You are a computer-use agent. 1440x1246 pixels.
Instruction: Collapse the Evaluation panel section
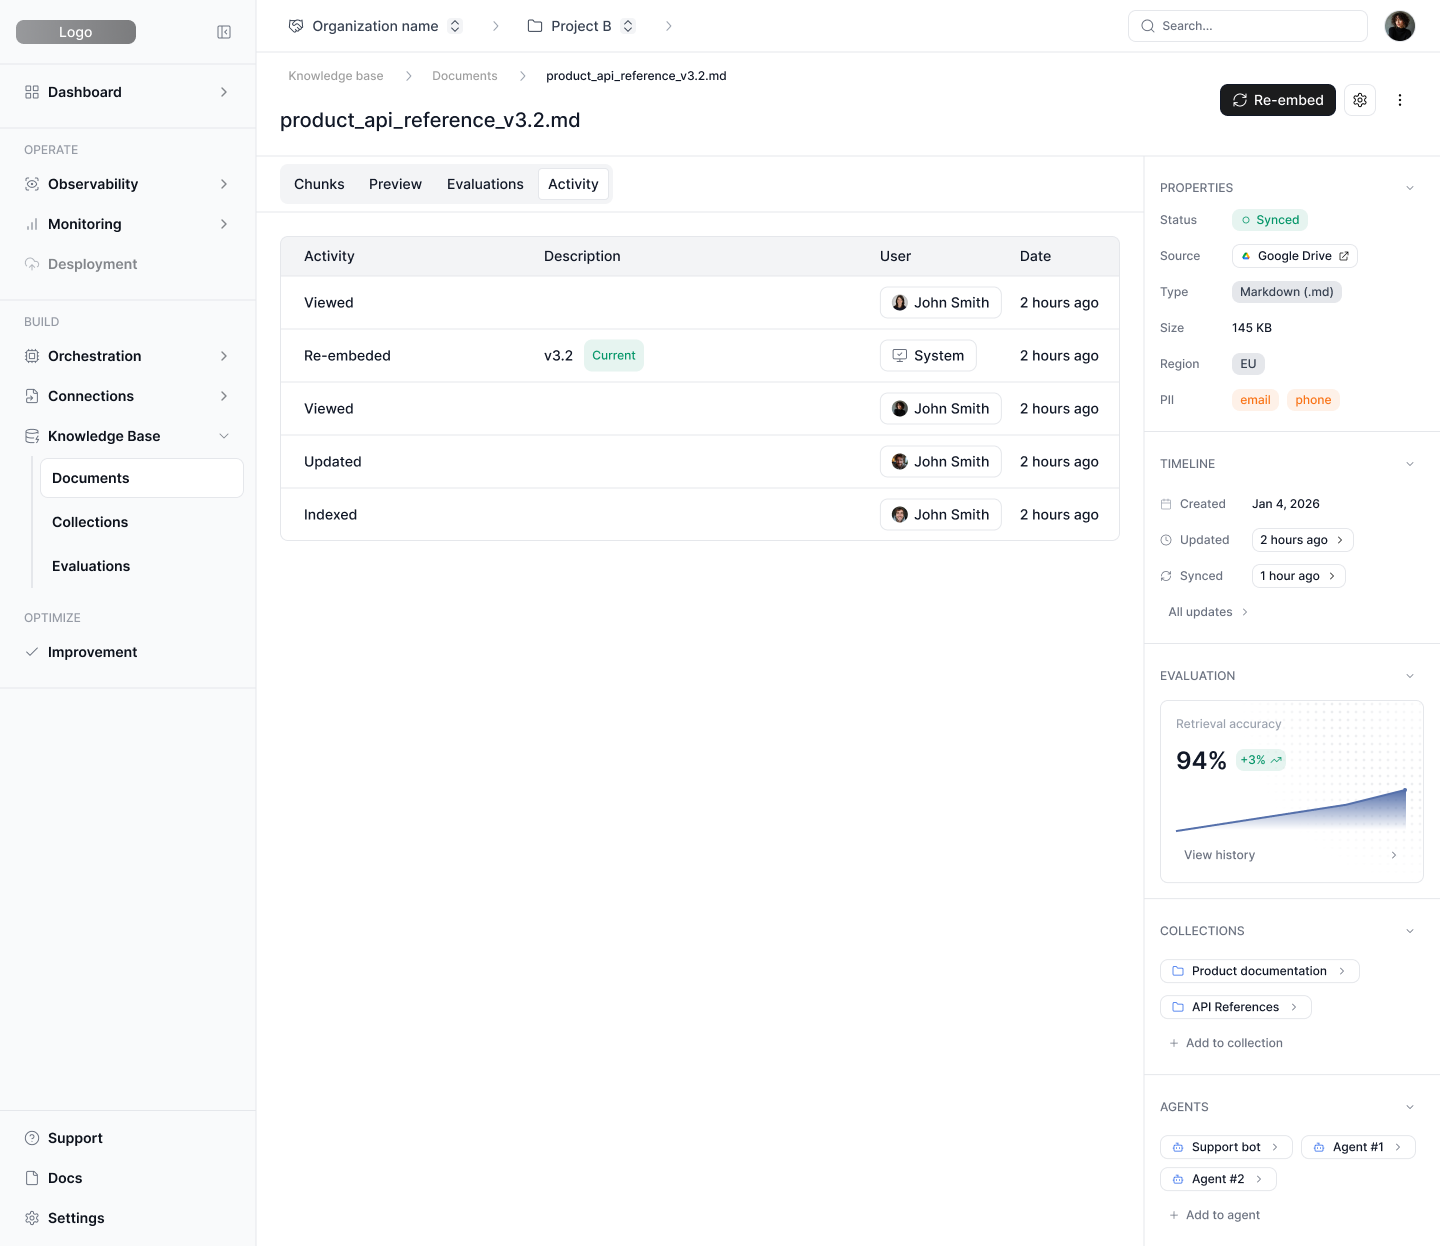(1410, 676)
